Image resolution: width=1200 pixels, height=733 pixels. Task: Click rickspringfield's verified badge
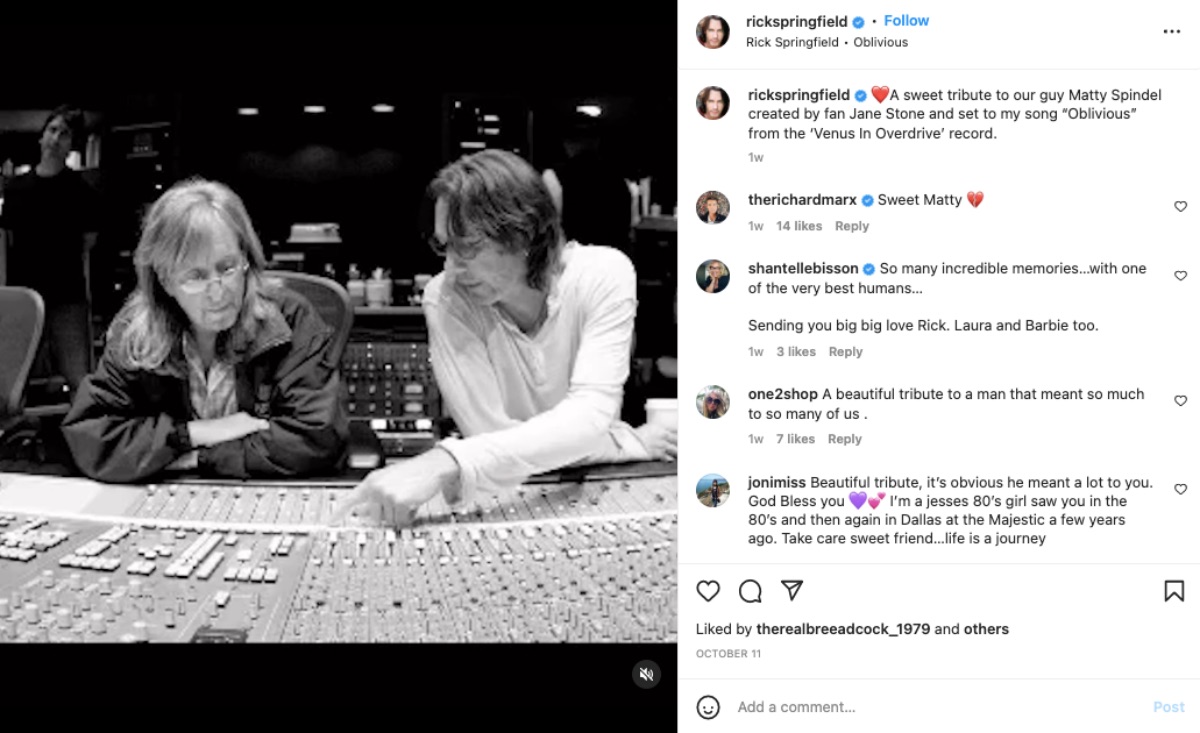click(x=858, y=20)
